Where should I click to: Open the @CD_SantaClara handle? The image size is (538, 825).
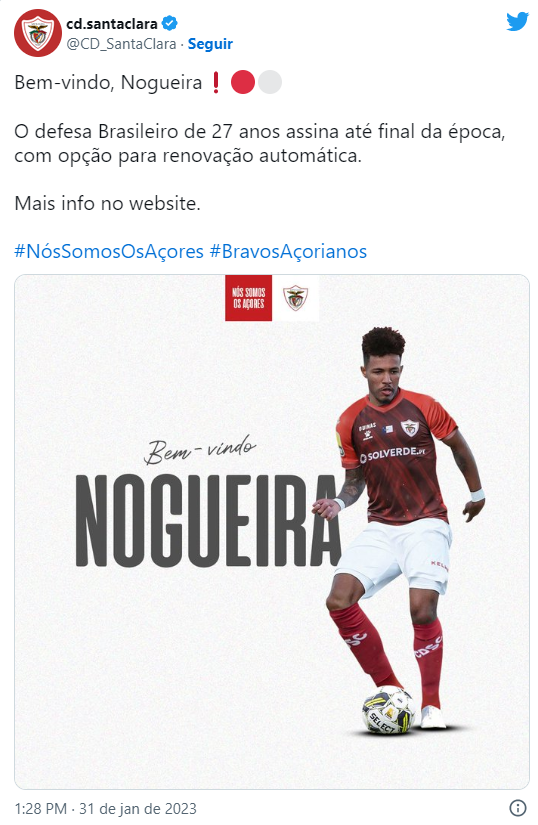coord(121,44)
